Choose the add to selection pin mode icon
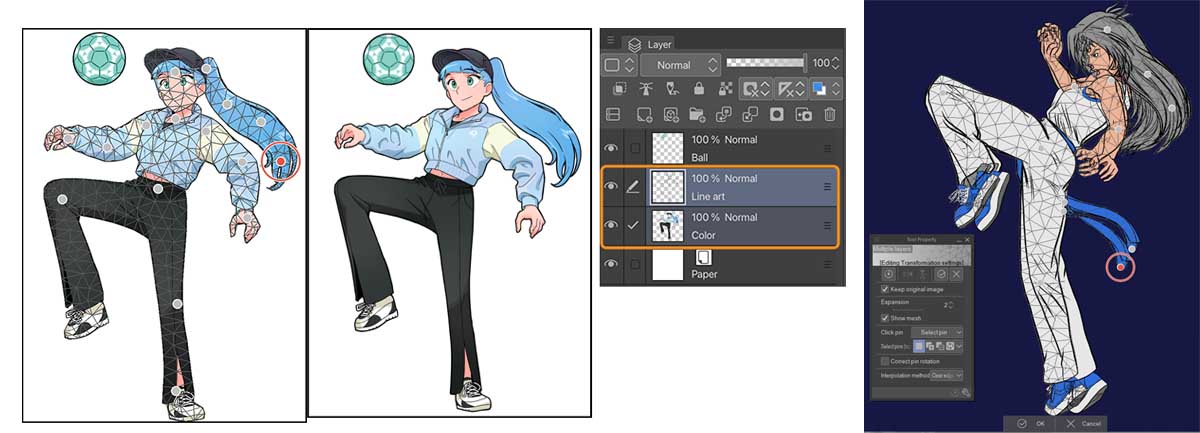 tap(930, 346)
